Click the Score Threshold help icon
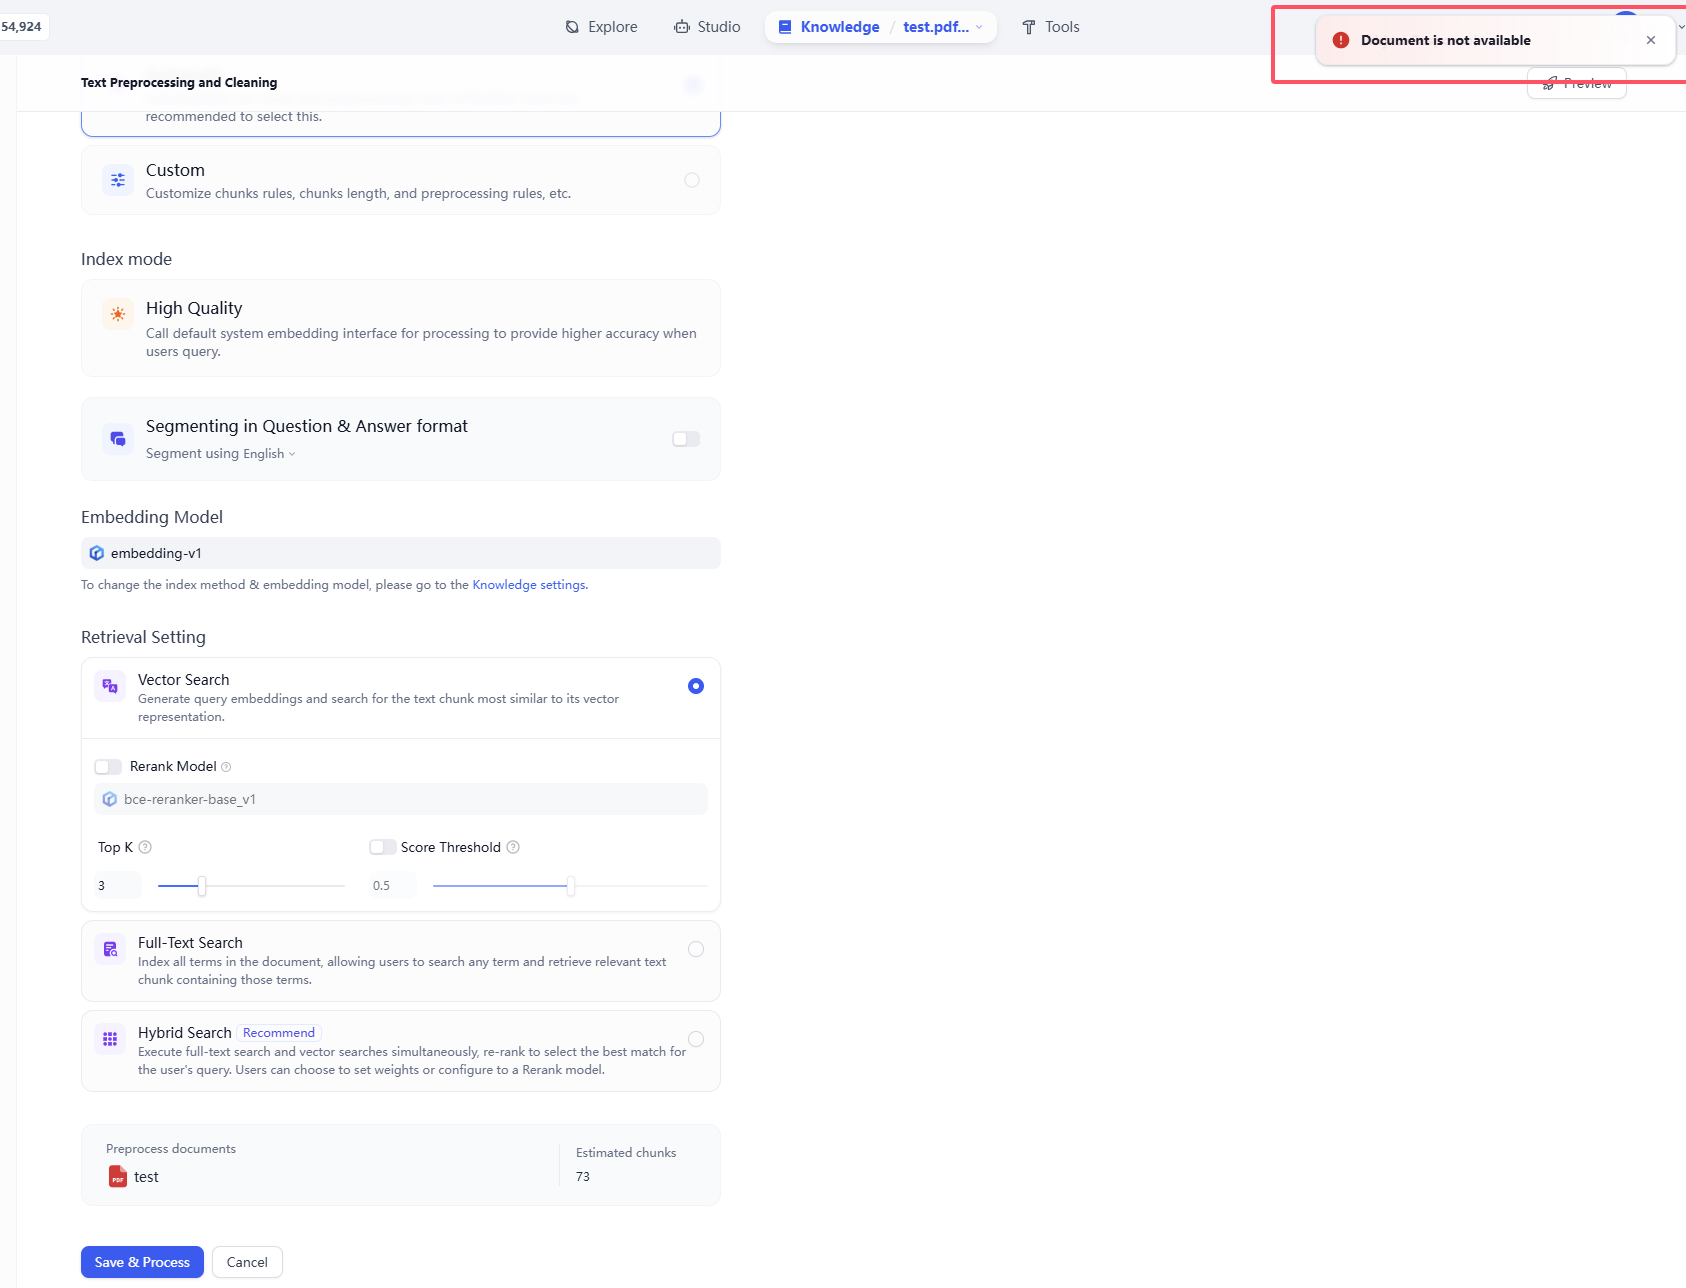The height and width of the screenshot is (1288, 1686). pos(513,847)
